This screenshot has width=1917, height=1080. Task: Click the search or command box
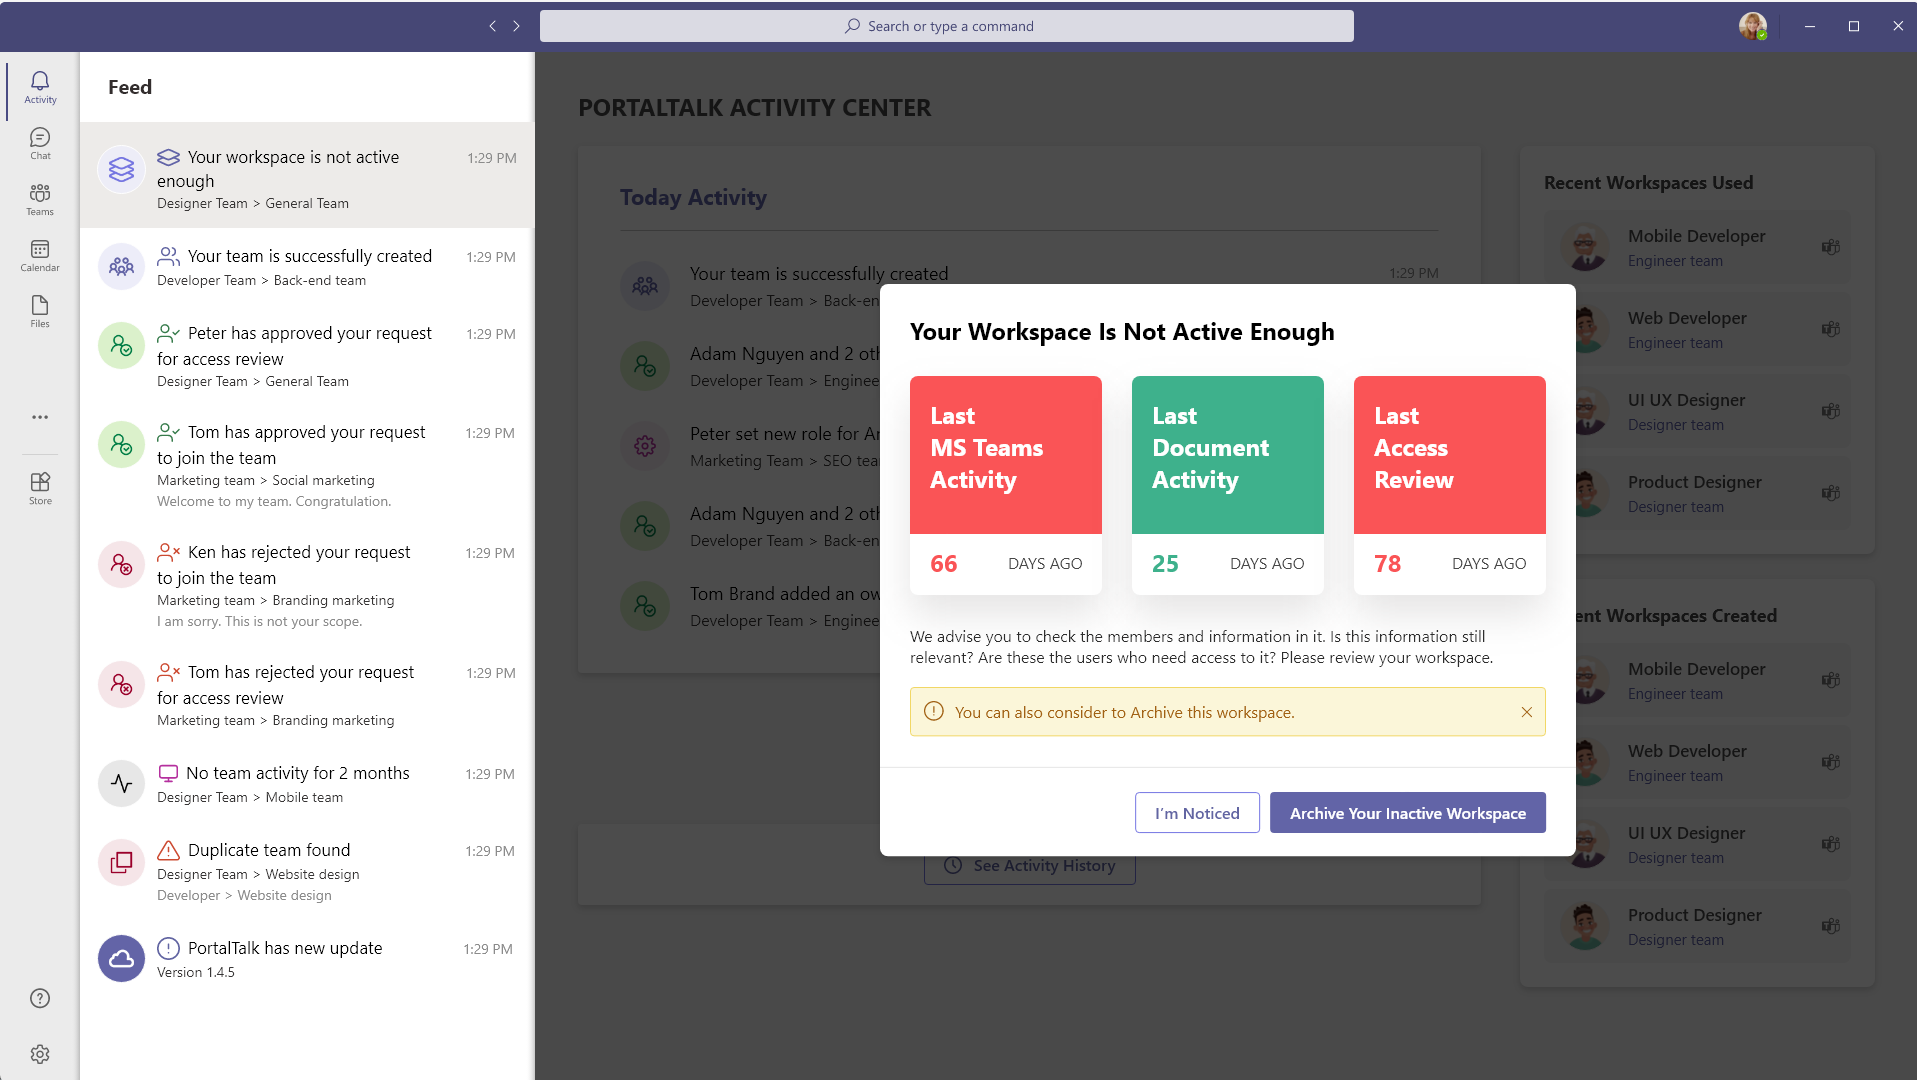[x=946, y=26]
